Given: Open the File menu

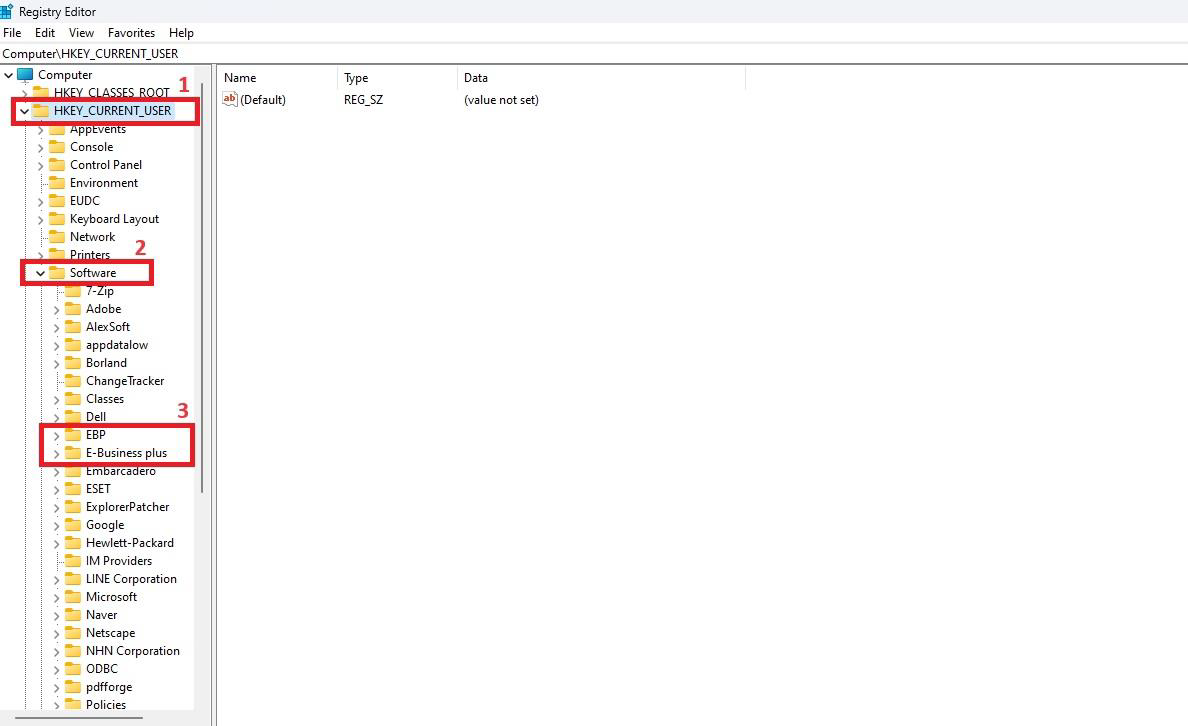Looking at the screenshot, I should (12, 33).
